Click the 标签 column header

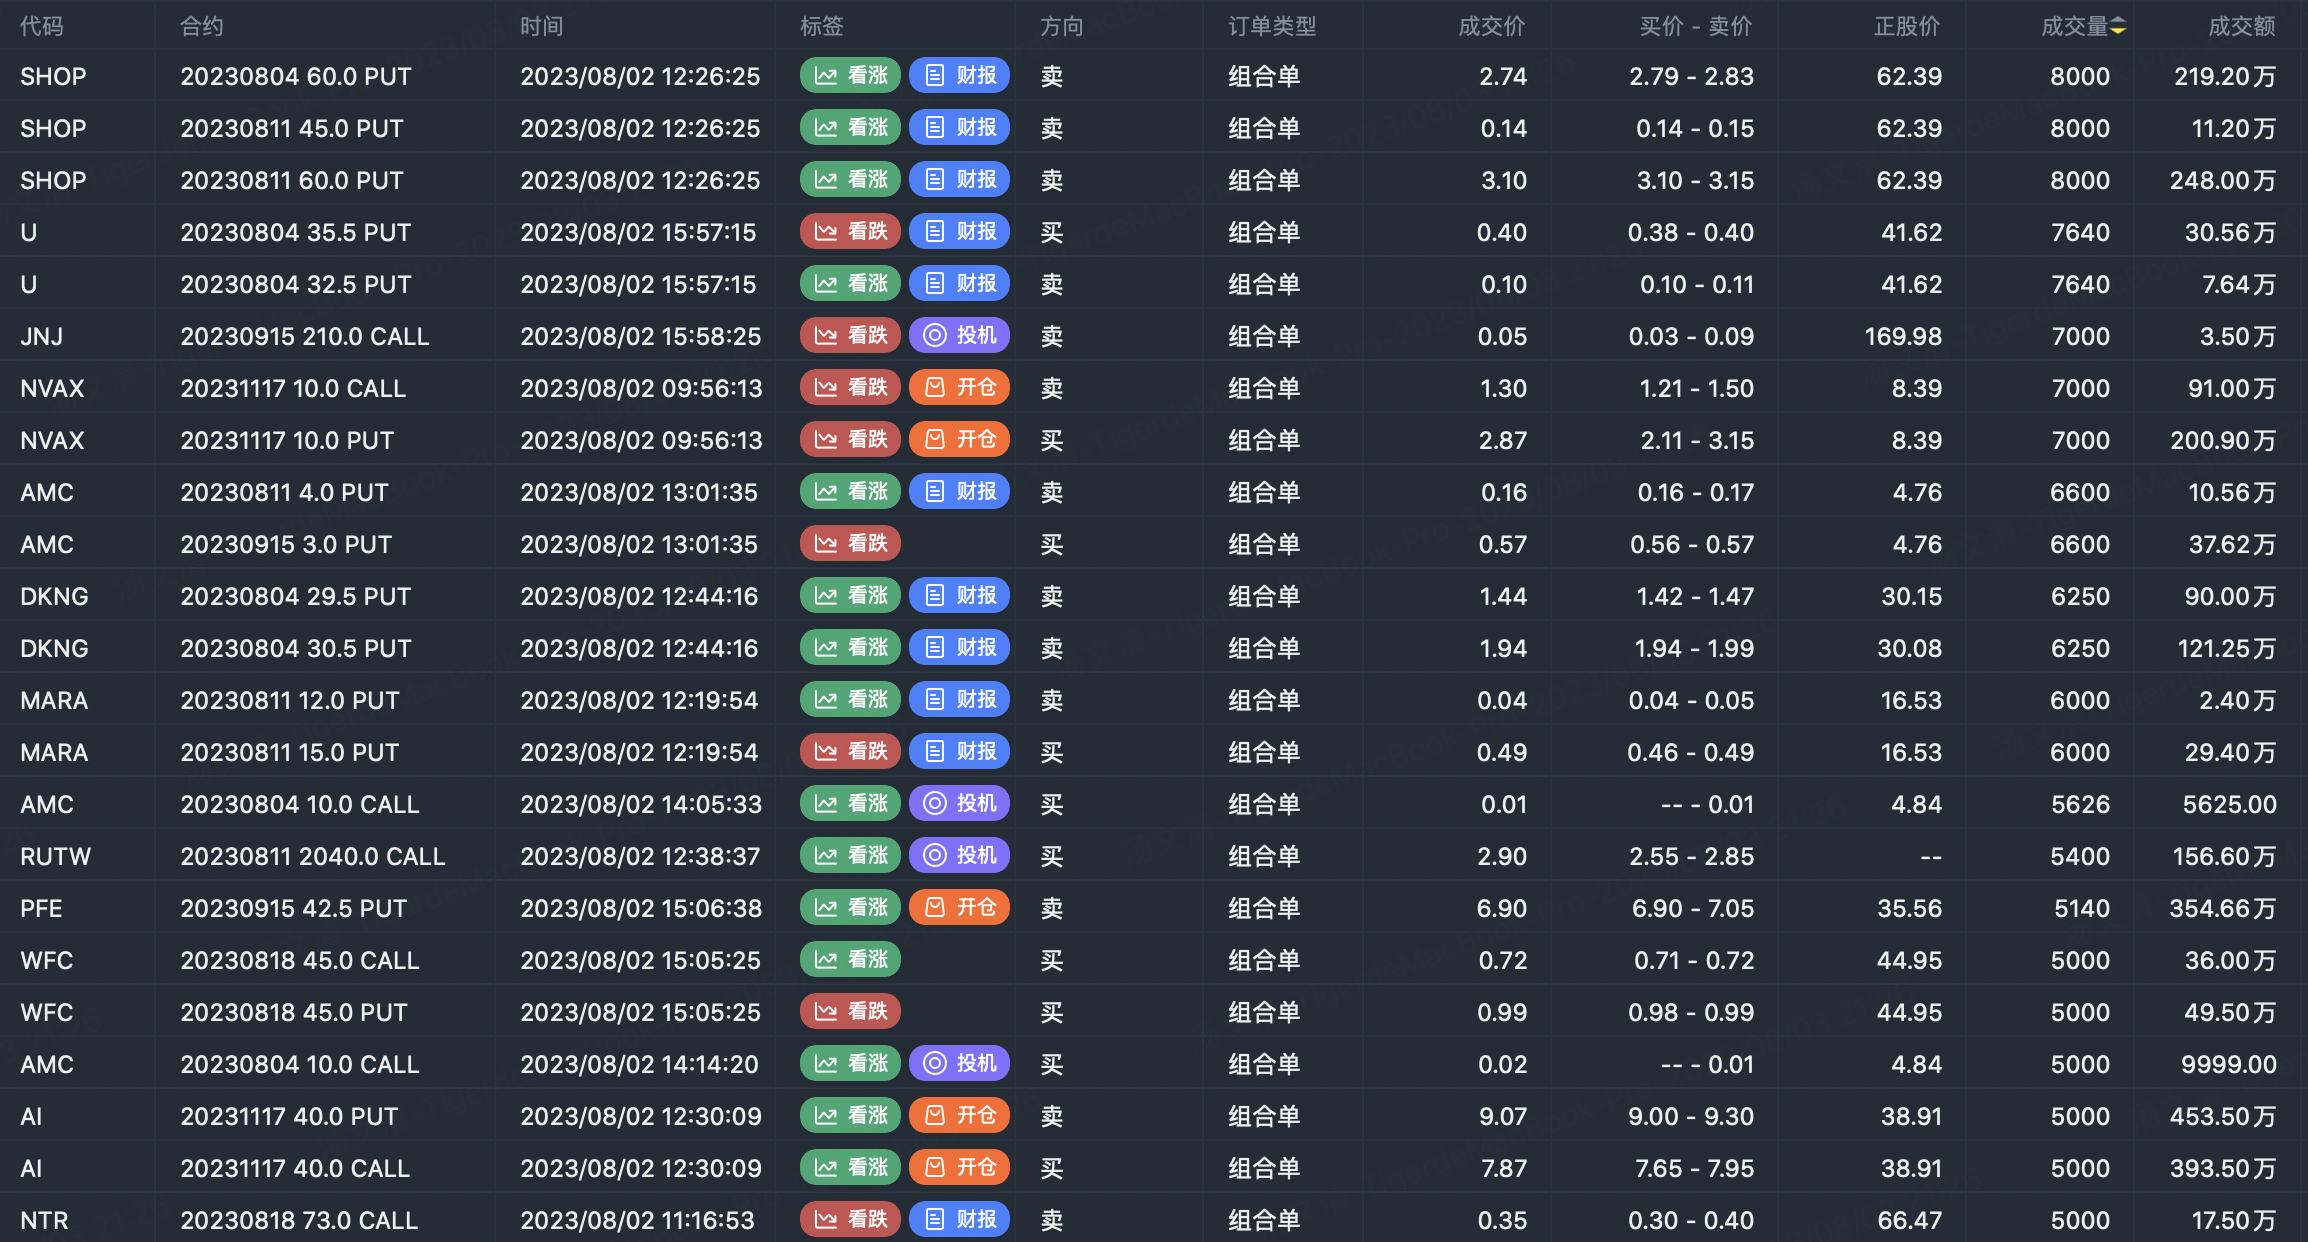(822, 27)
